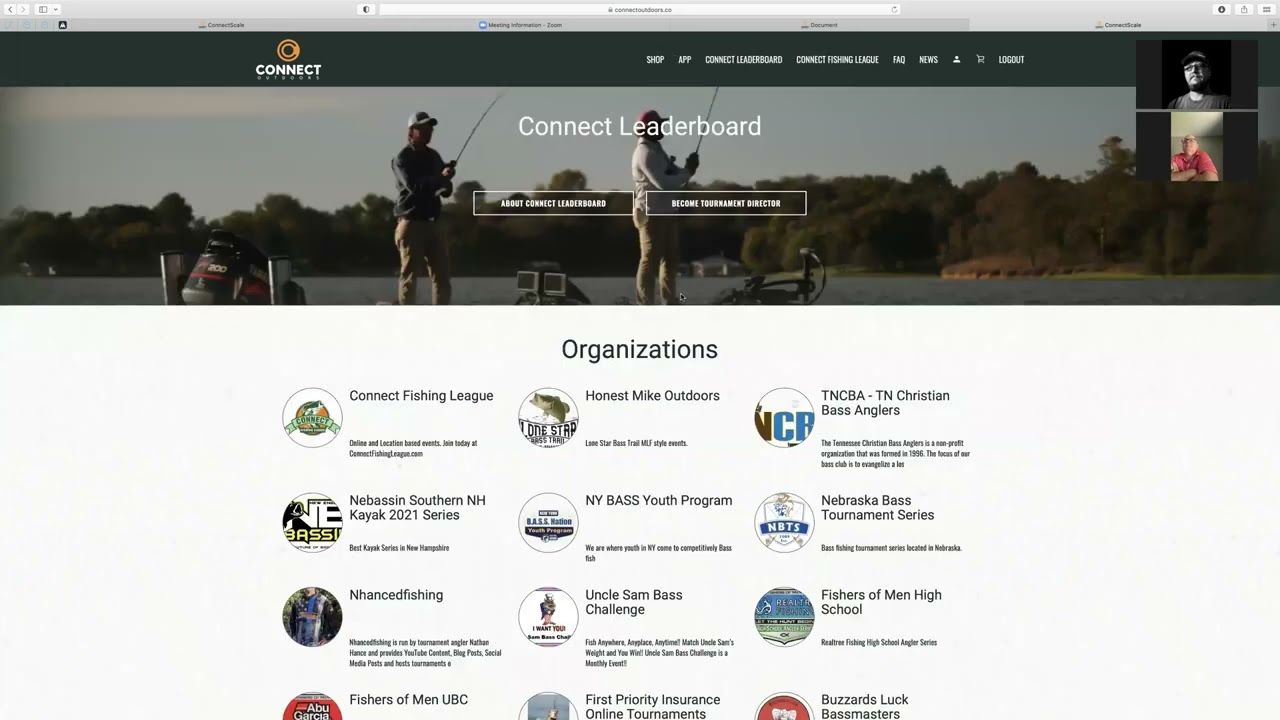Click "Lone Star Bass Trail MLF style events."
Screen dimensions: 1280x720
pos(636,443)
